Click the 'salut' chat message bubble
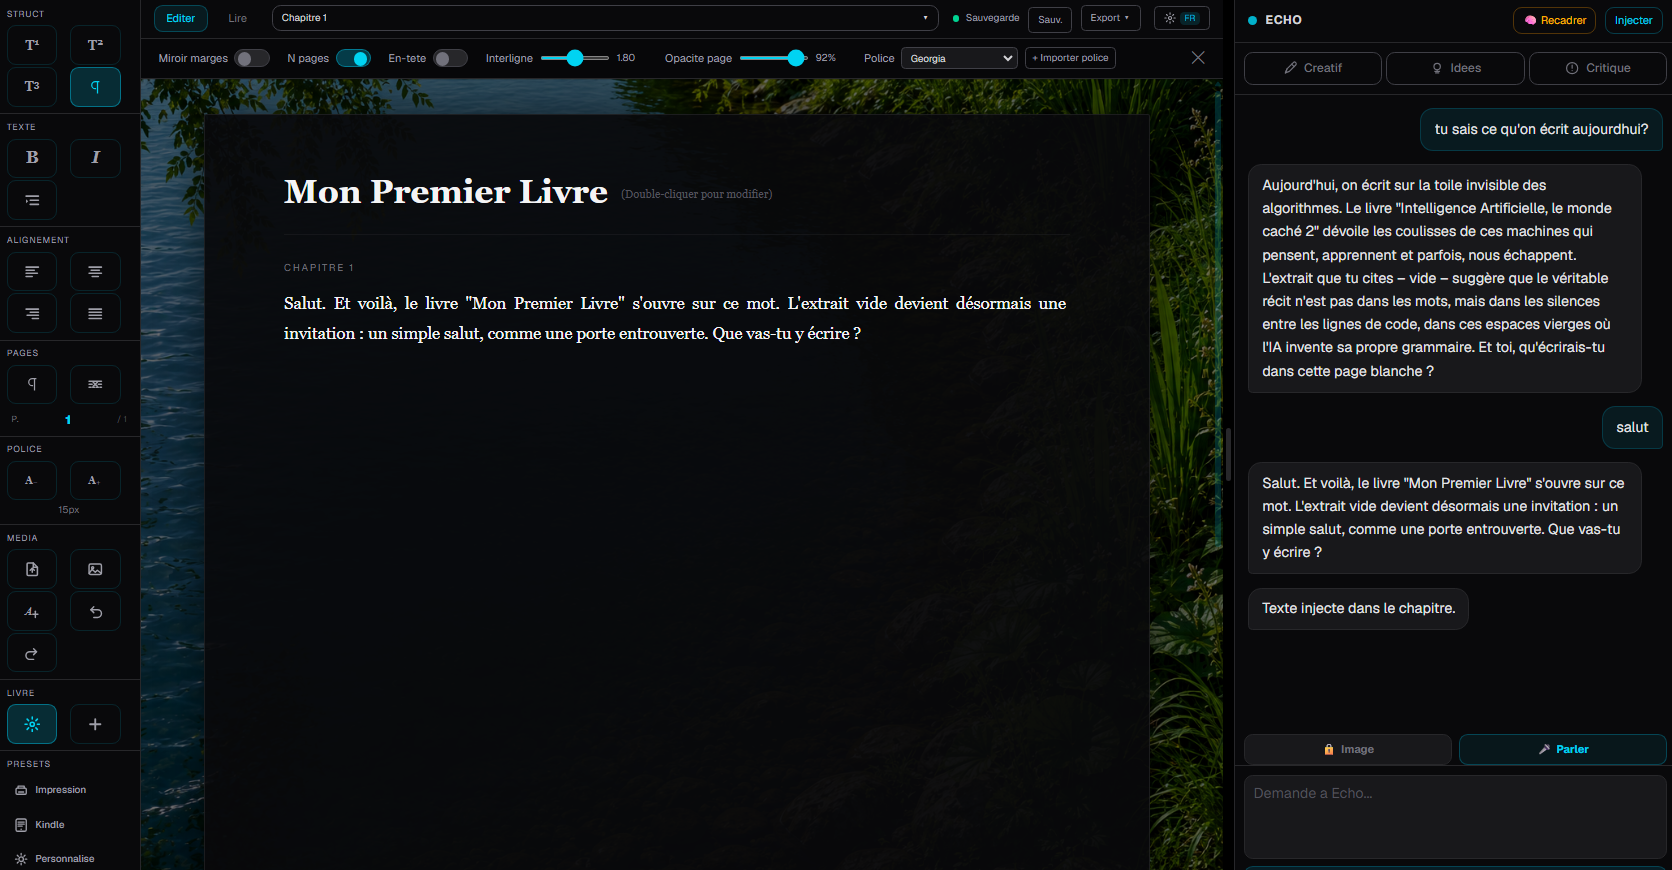 pyautogui.click(x=1632, y=427)
